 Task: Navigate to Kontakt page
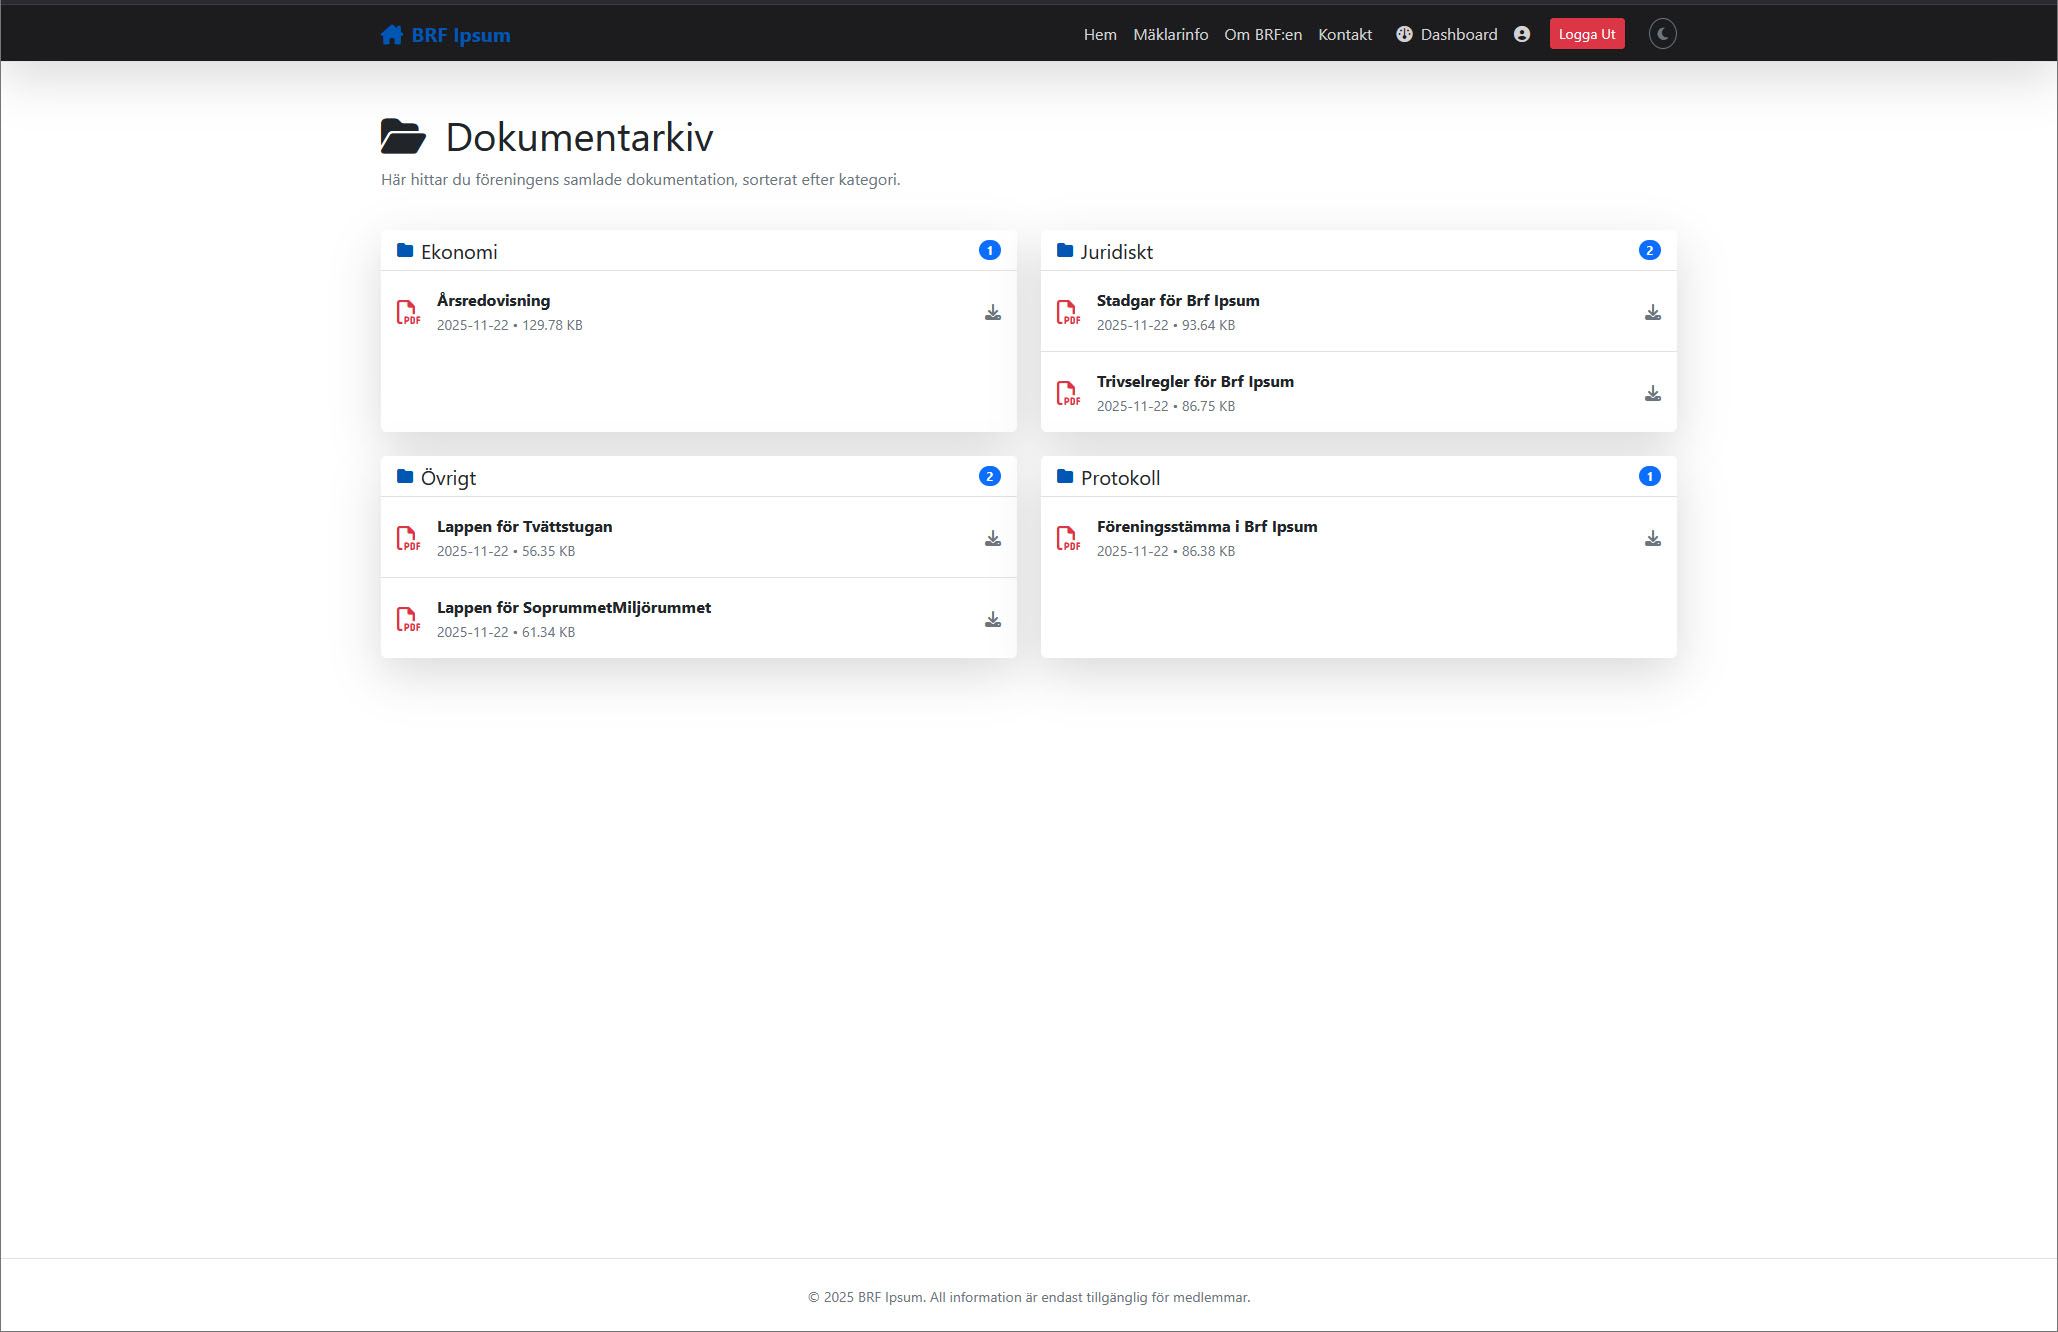[1344, 34]
